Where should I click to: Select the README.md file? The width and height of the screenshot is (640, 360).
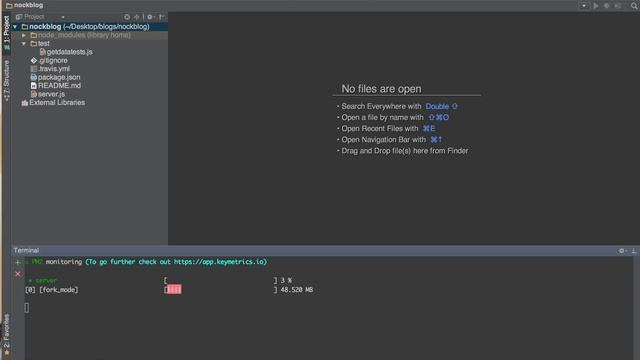[56, 86]
